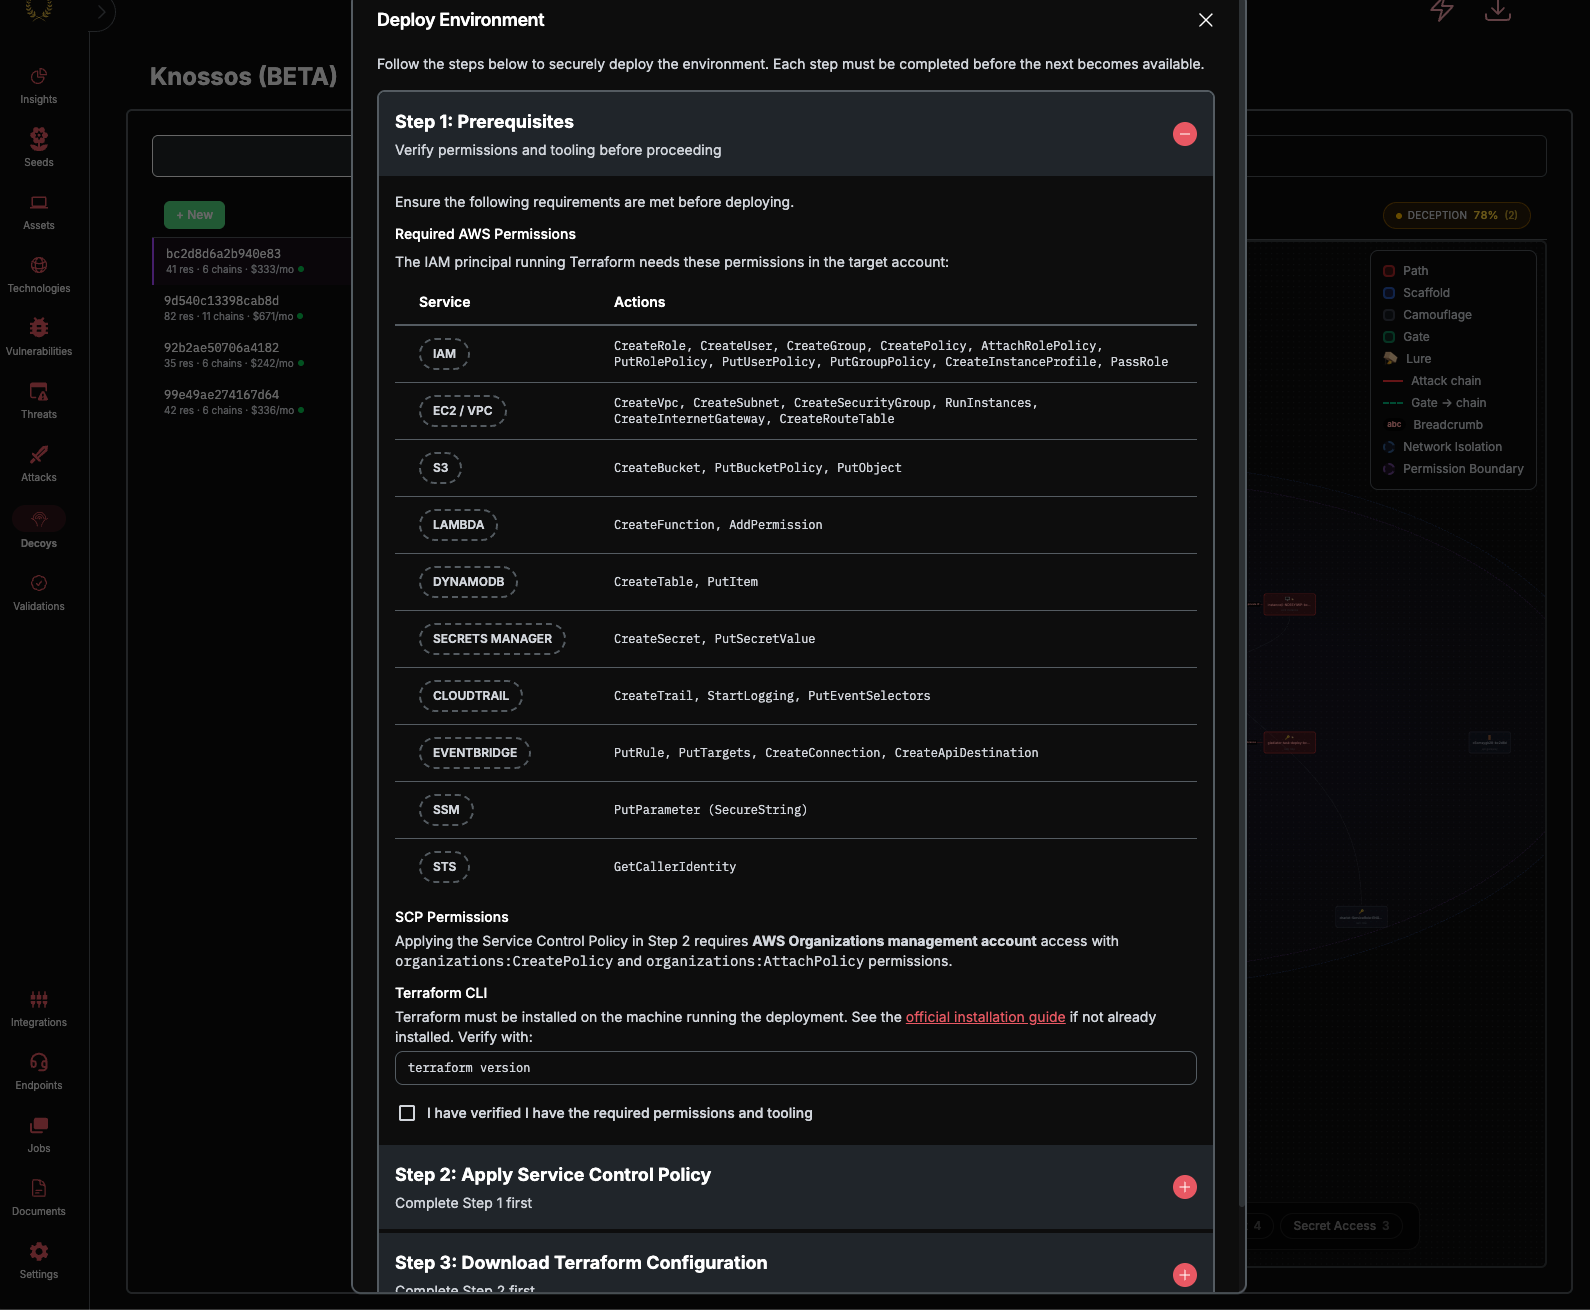This screenshot has height=1310, width=1590.
Task: Click the IAM service tag
Action: [444, 354]
